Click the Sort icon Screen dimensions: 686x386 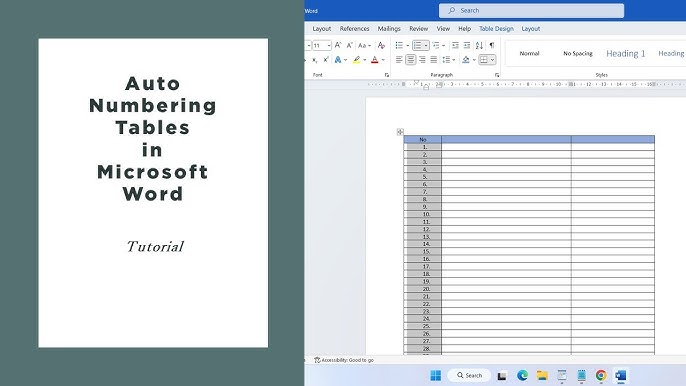(x=479, y=45)
